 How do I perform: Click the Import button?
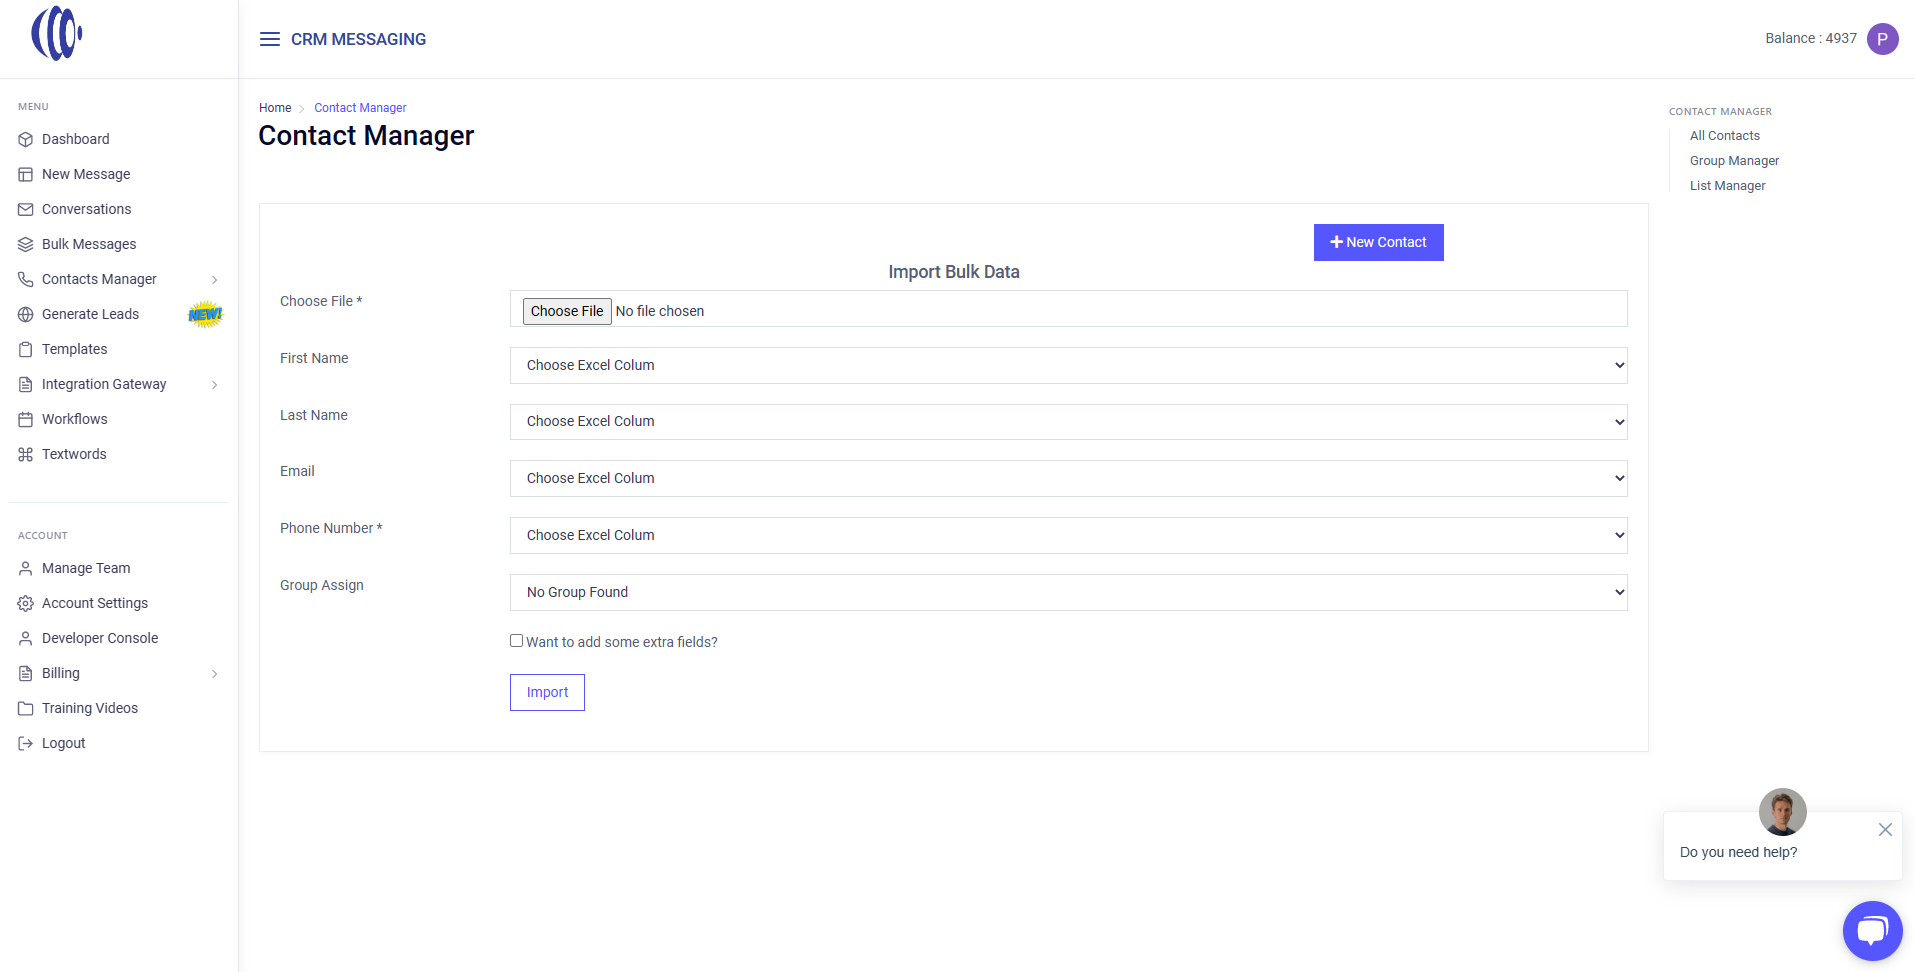click(547, 692)
